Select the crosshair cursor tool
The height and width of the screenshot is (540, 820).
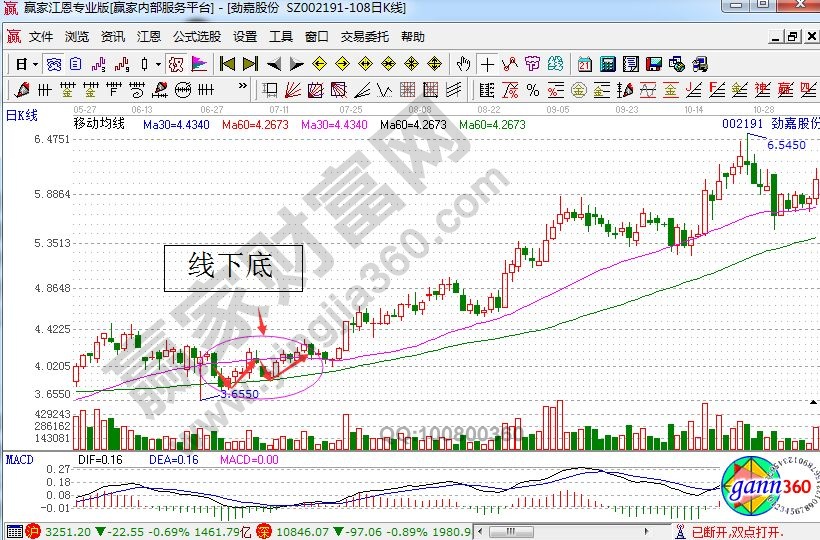[x=487, y=64]
